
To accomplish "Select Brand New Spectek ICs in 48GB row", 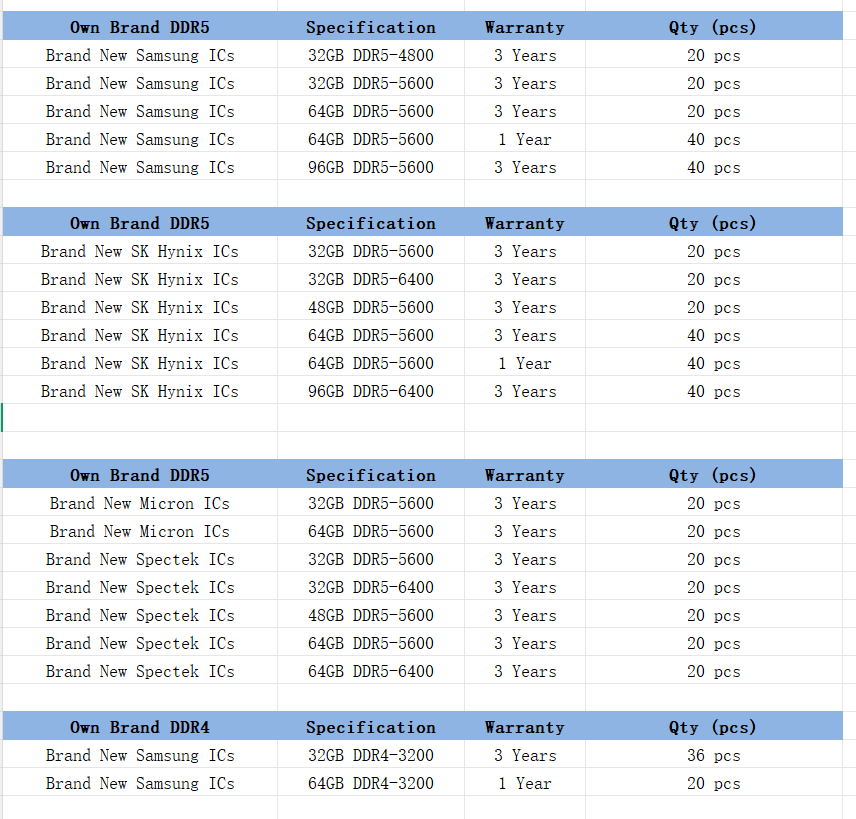I will 140,615.
